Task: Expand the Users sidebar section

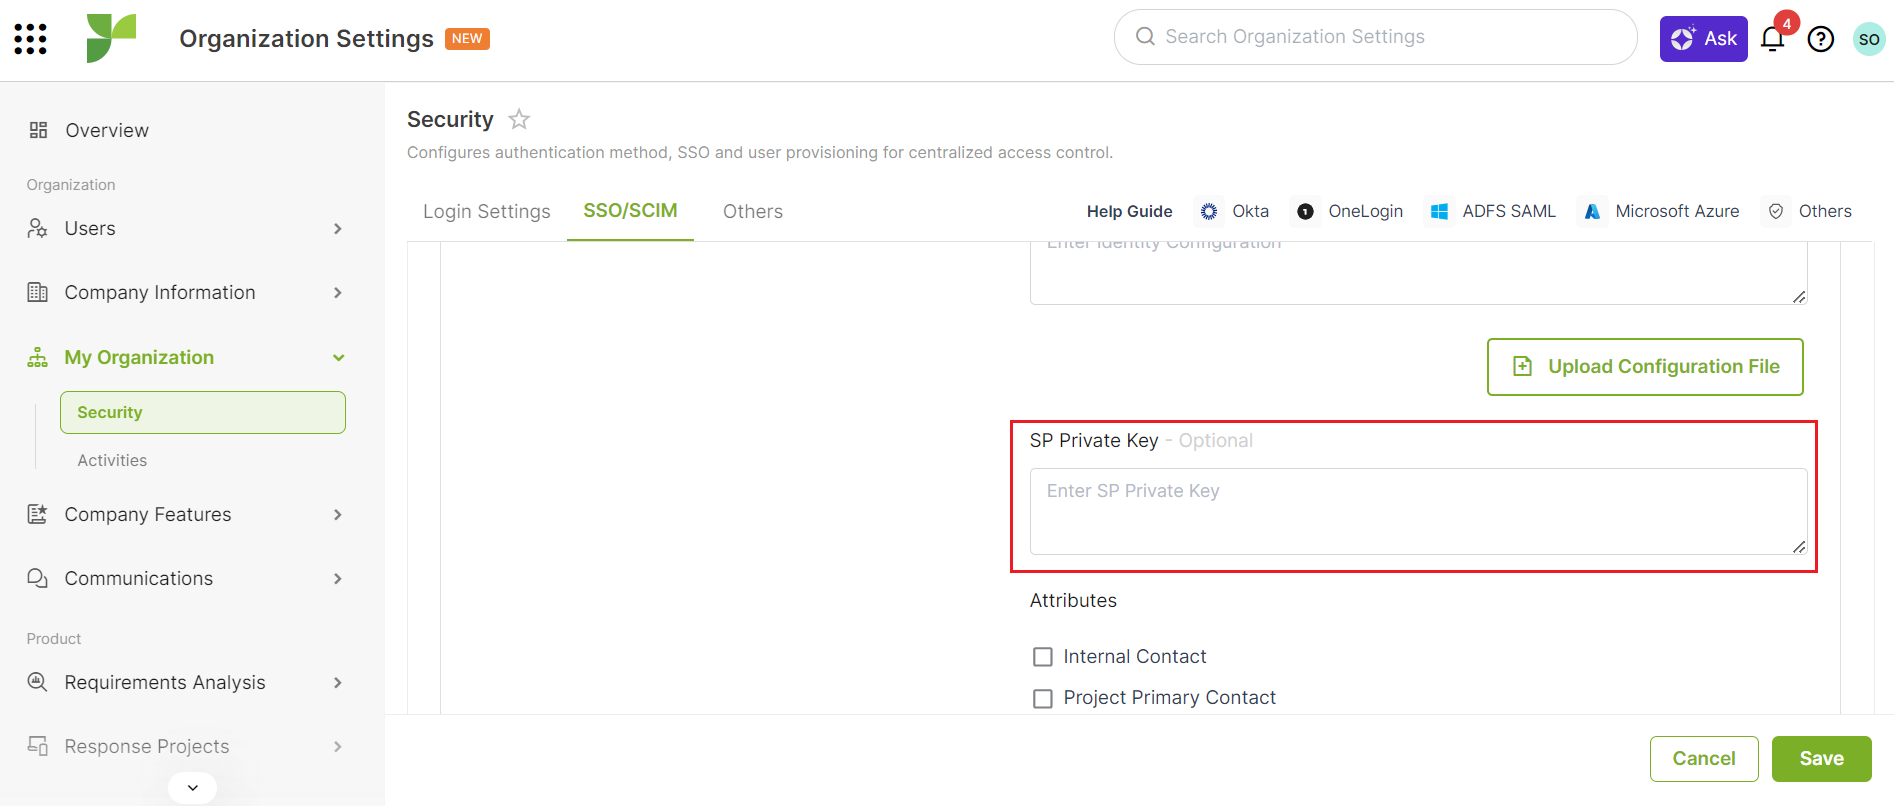Action: (x=186, y=229)
